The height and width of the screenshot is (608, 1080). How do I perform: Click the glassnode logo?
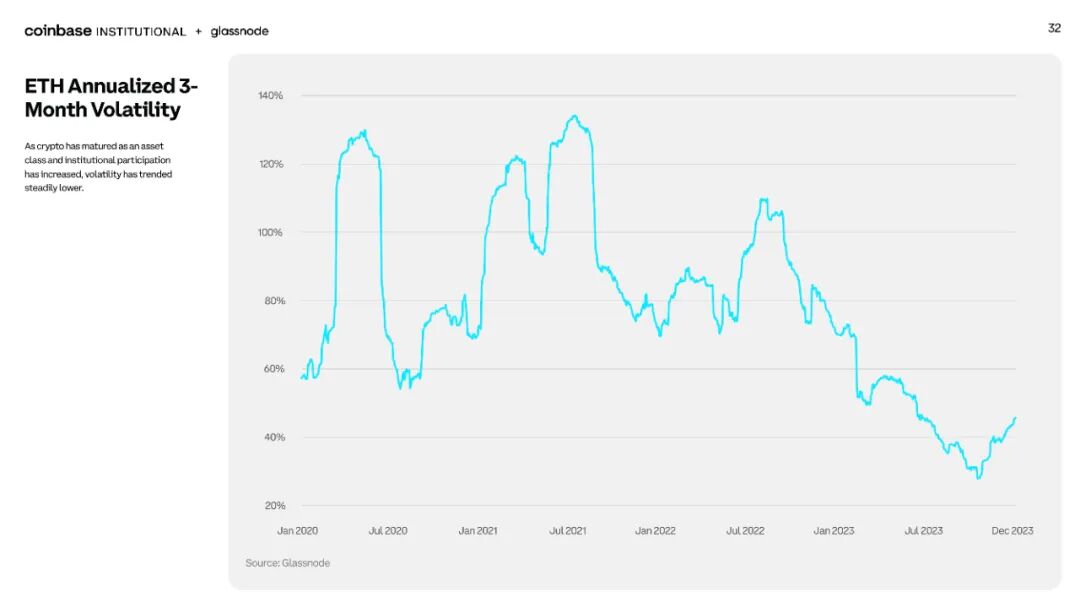240,32
